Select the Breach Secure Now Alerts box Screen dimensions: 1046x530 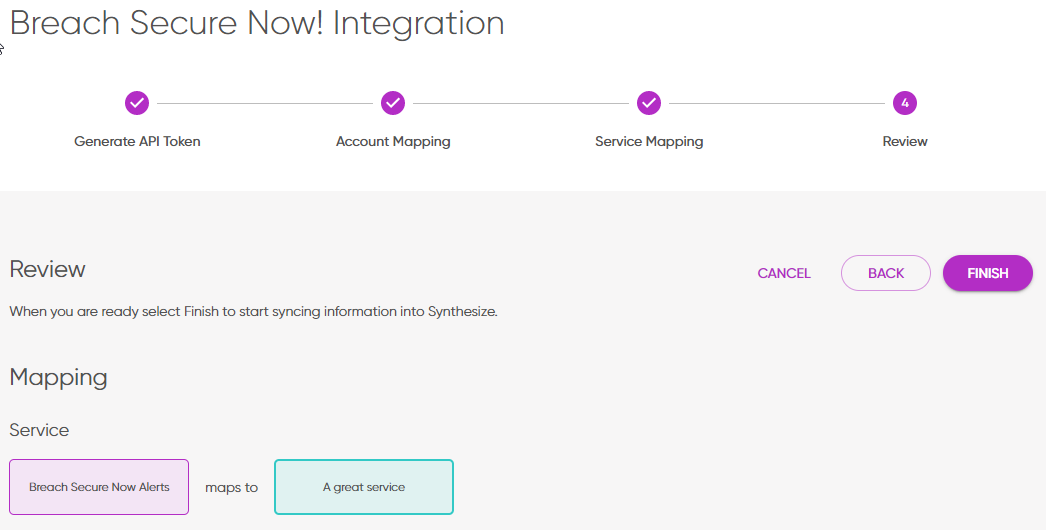99,487
